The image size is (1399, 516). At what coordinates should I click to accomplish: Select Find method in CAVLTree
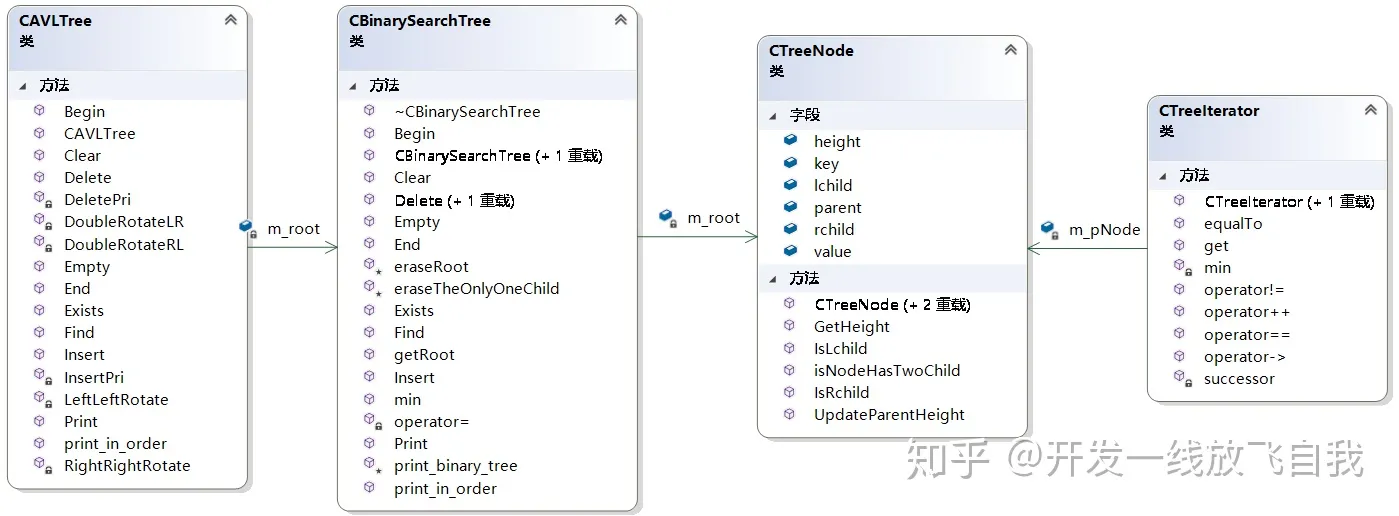pos(79,332)
